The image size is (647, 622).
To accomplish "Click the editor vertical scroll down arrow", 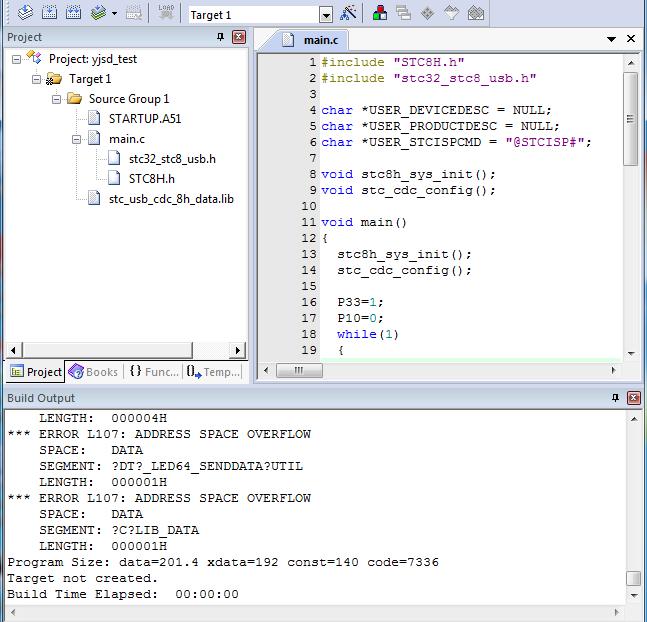I will tap(631, 354).
